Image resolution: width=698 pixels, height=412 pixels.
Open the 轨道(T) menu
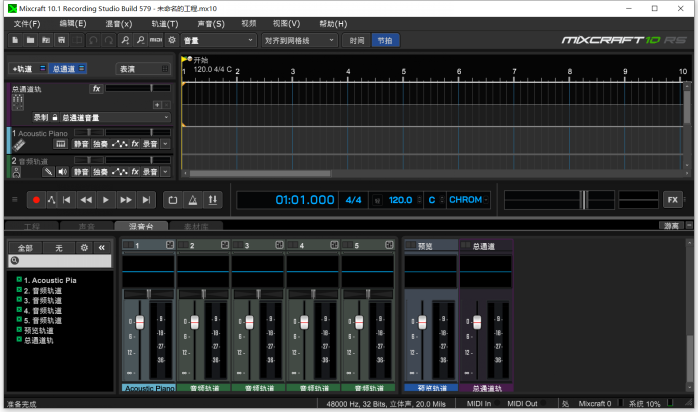(x=165, y=24)
